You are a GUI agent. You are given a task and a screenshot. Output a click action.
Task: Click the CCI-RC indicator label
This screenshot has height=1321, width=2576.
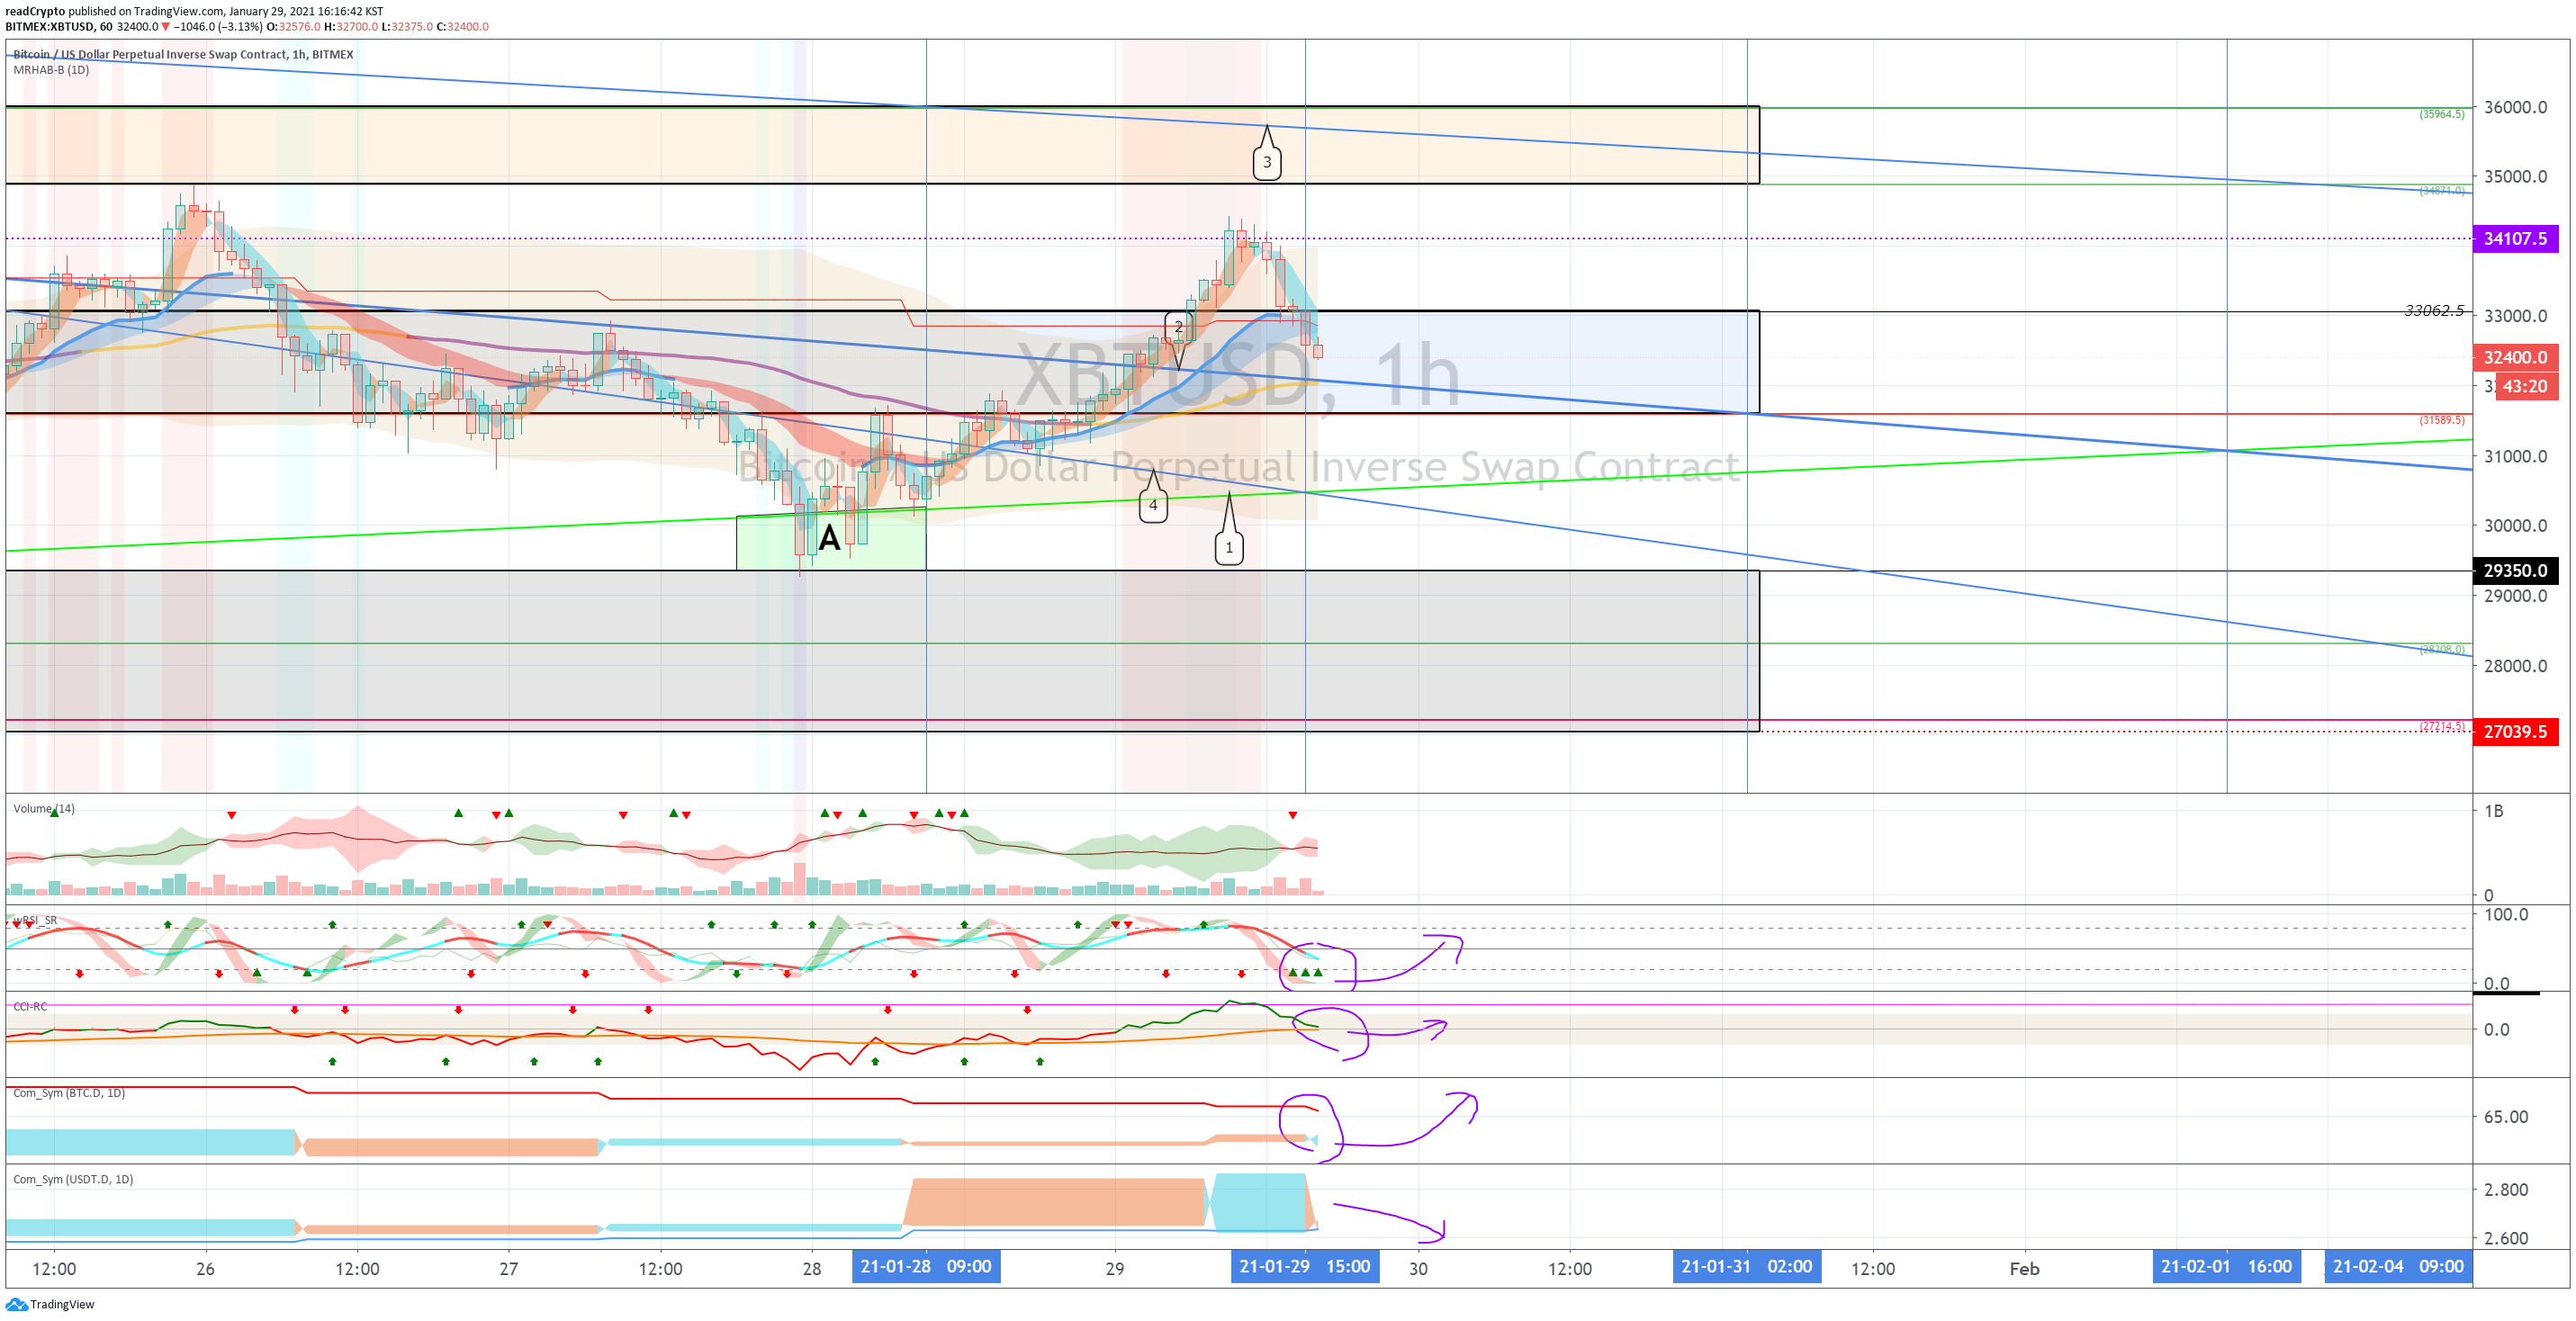(x=30, y=1006)
